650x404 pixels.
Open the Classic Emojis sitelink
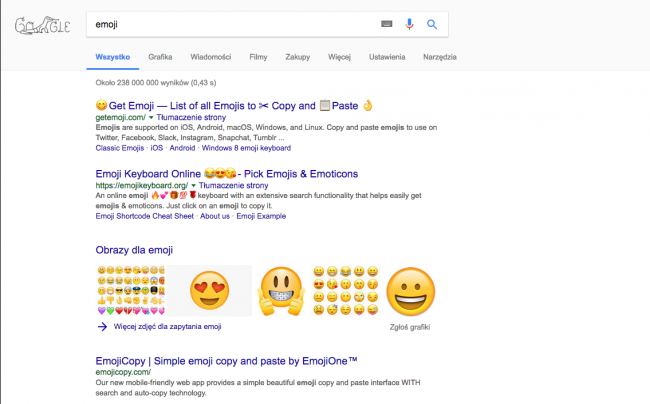pos(120,148)
